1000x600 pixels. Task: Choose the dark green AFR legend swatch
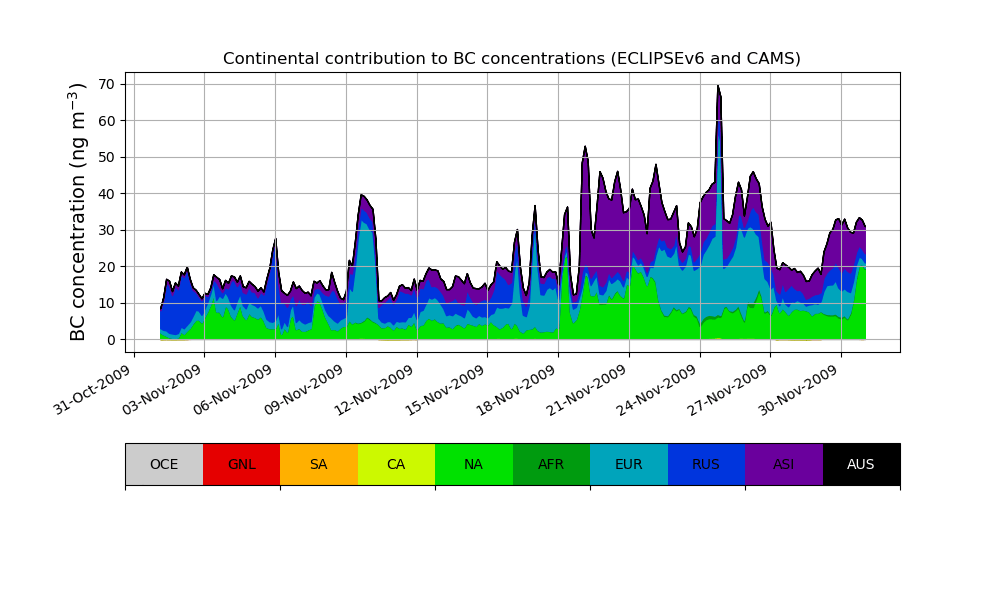coord(551,464)
